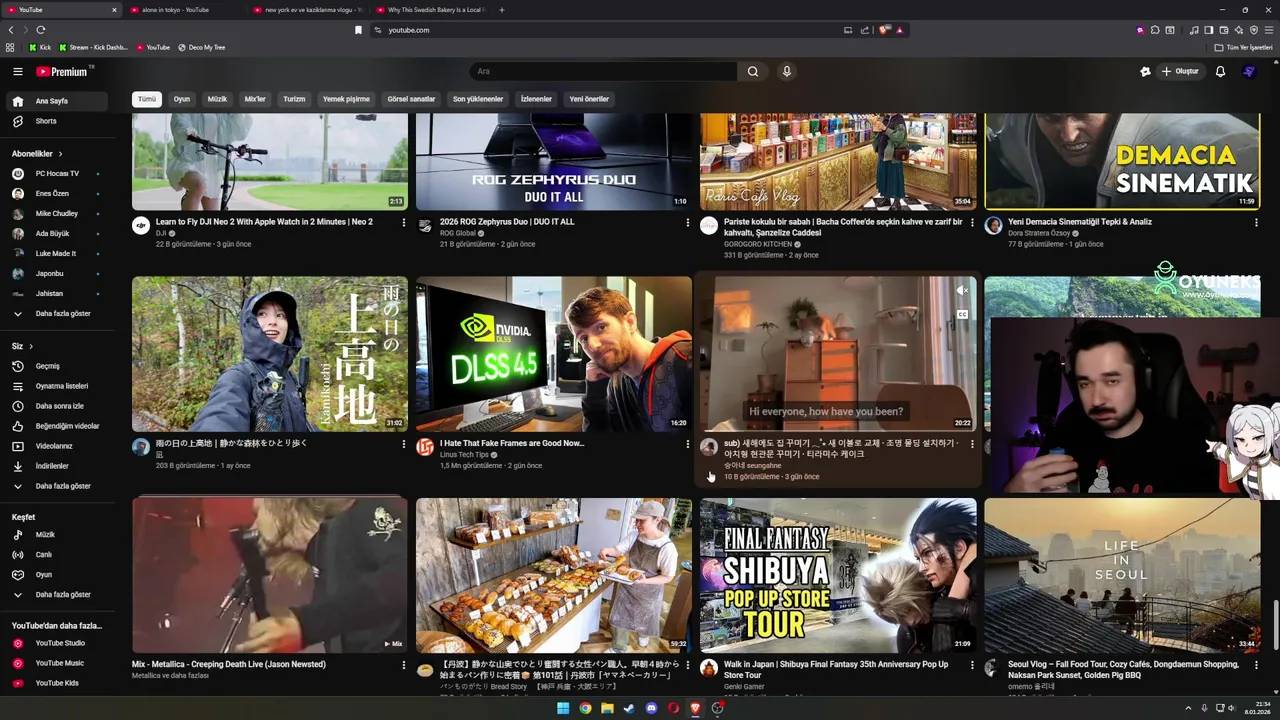Open Life in Seoul vlog thumbnail
Viewport: 1280px width, 720px height.
[x=1122, y=576]
